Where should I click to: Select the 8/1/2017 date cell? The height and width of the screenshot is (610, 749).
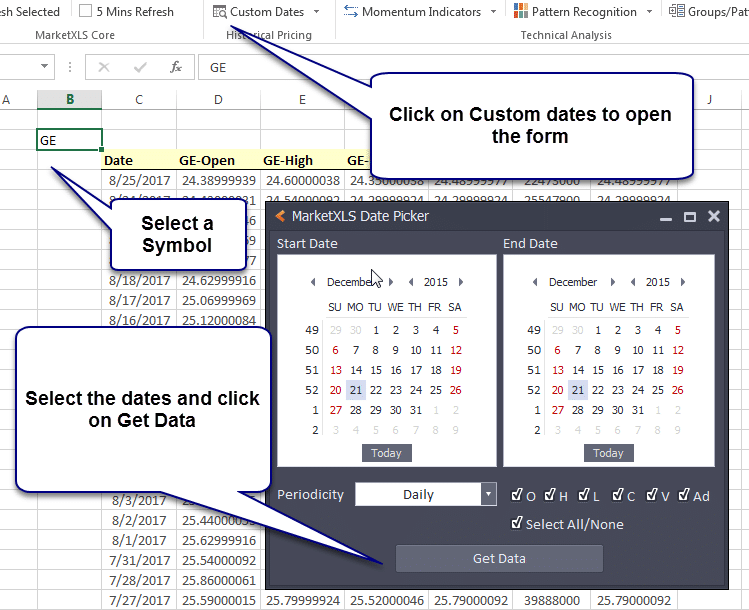point(139,540)
